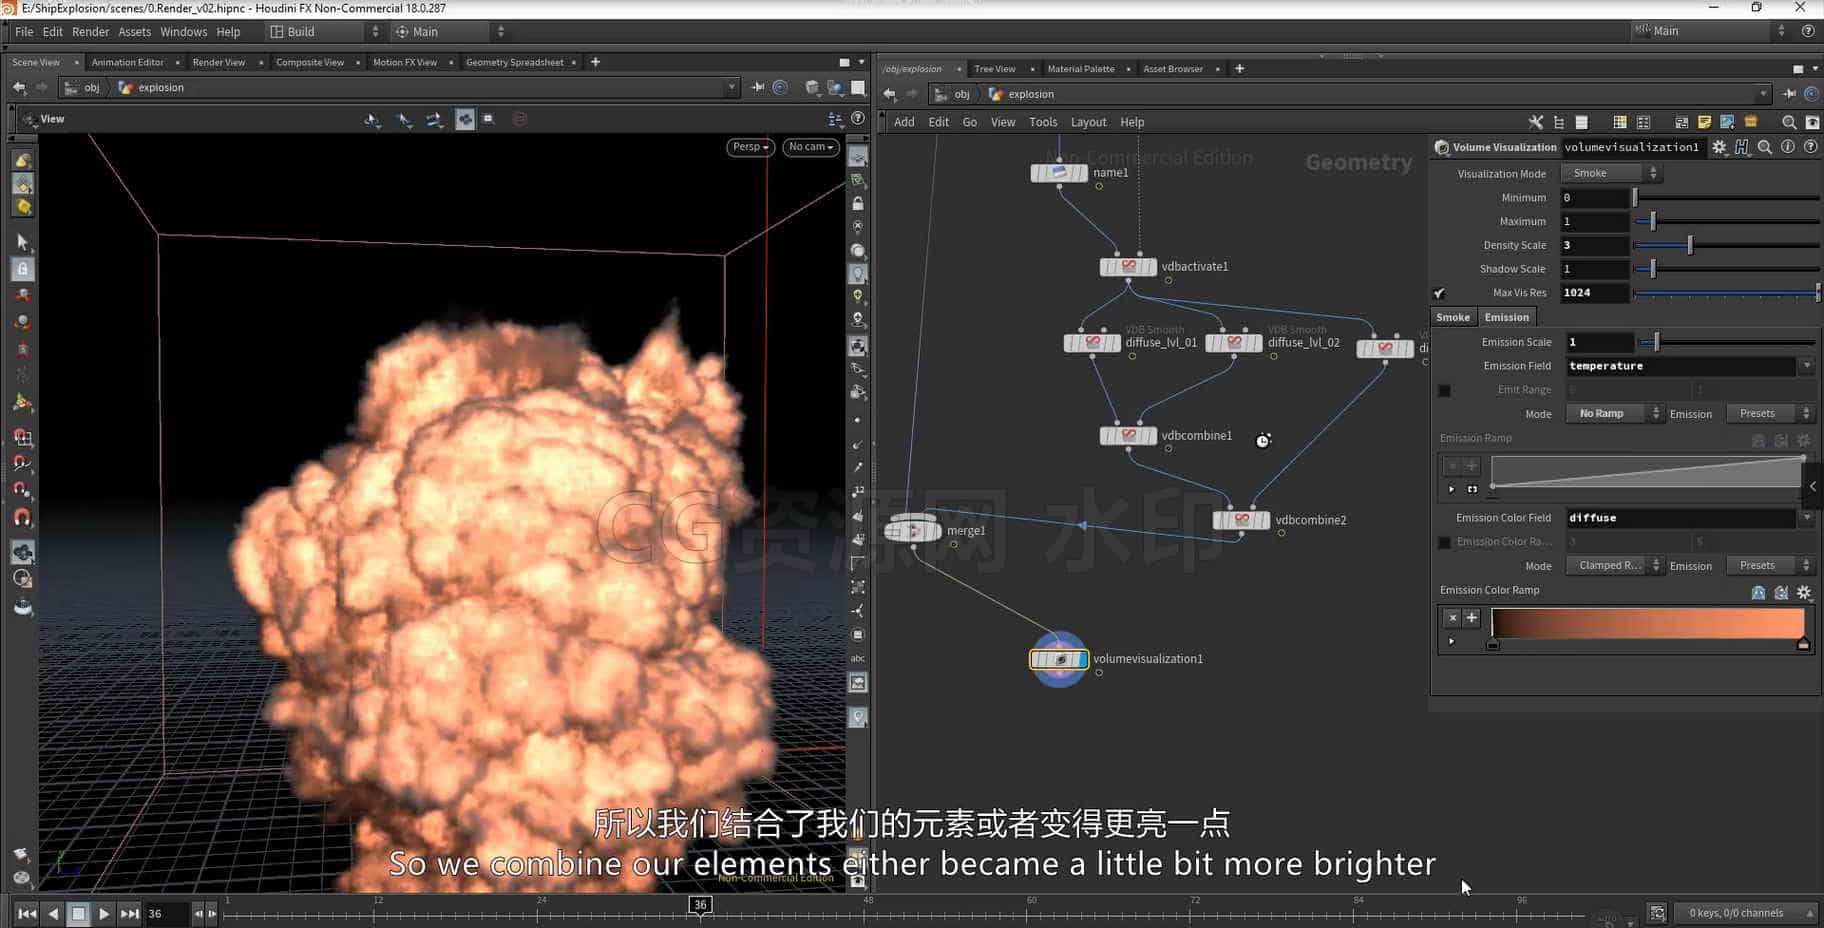Open the parameter gear menu
This screenshot has width=1824, height=928.
(1719, 147)
